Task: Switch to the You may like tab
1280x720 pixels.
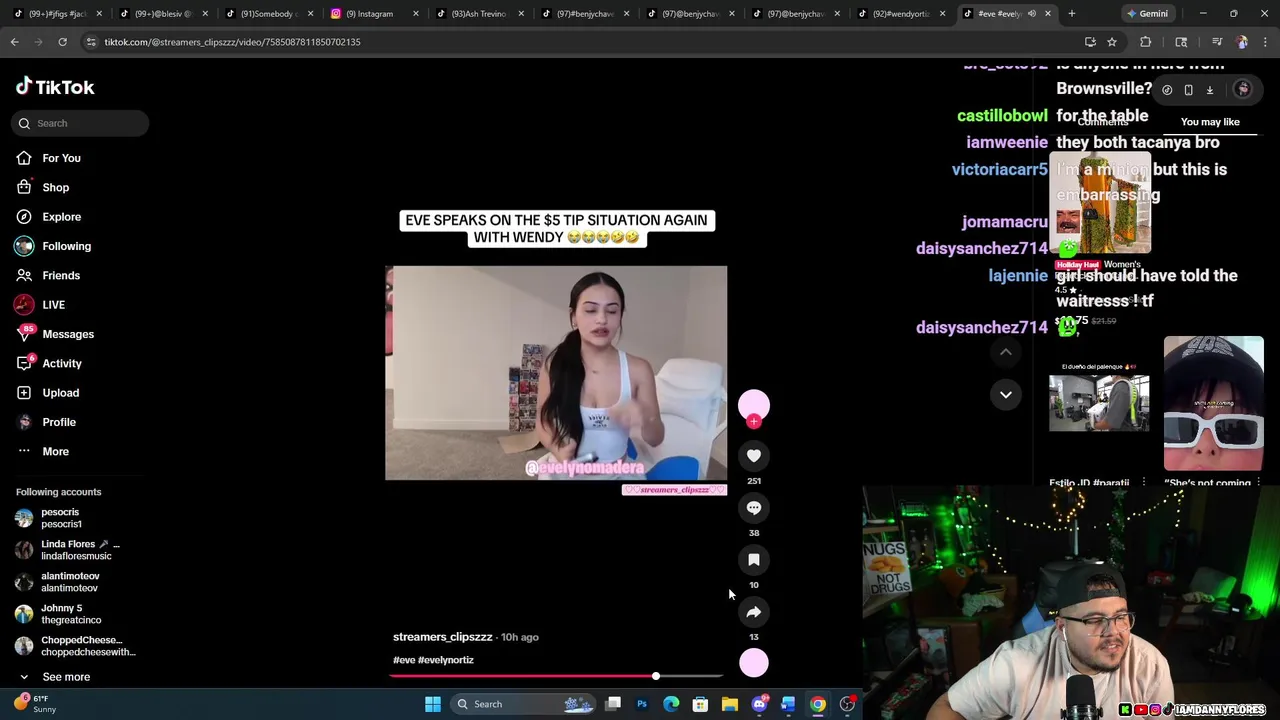Action: (1210, 122)
